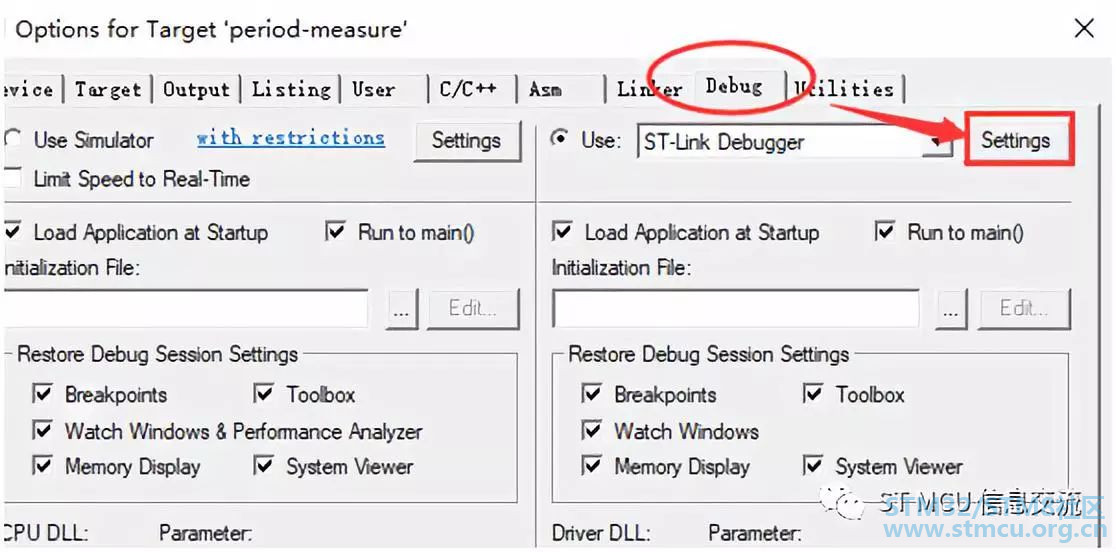This screenshot has width=1116, height=552.
Task: Expand the ST-Link Debugger dropdown
Action: coord(939,143)
